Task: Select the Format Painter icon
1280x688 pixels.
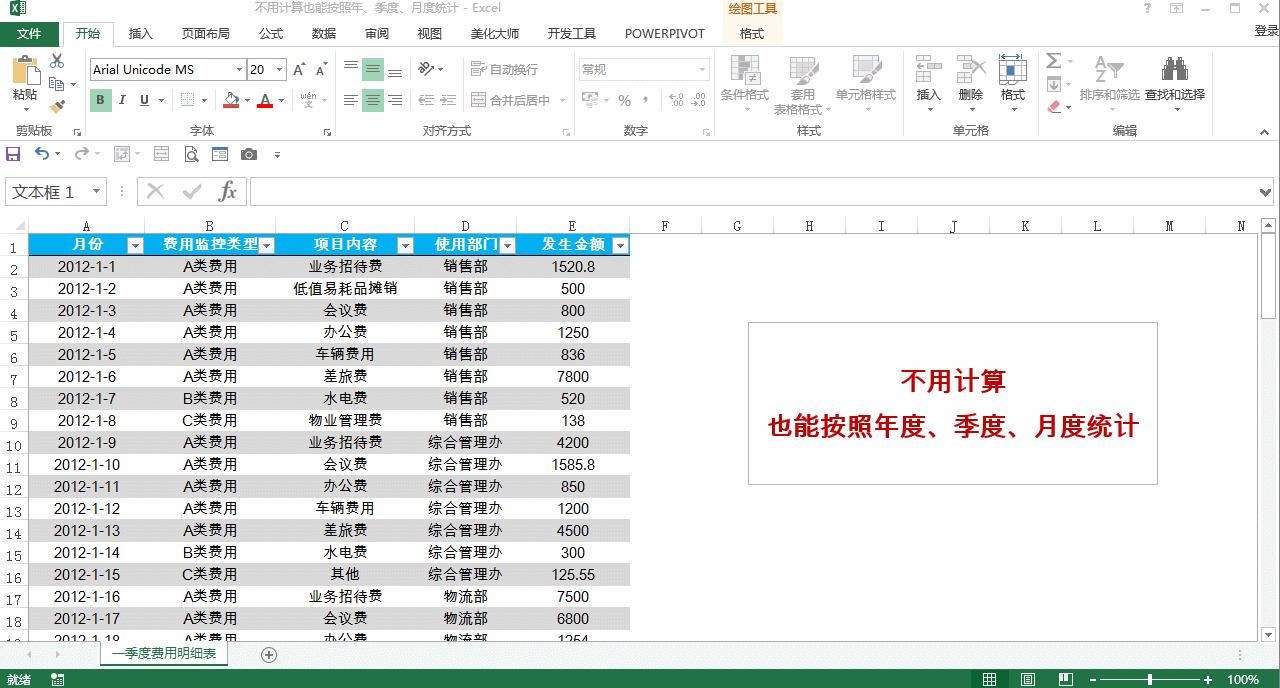Action: click(56, 107)
